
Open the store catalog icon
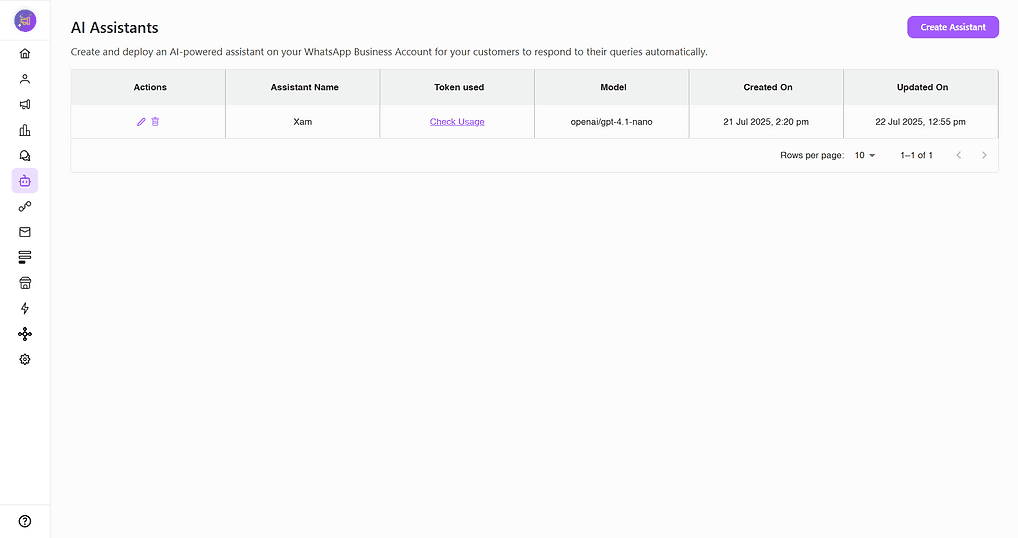[25, 283]
